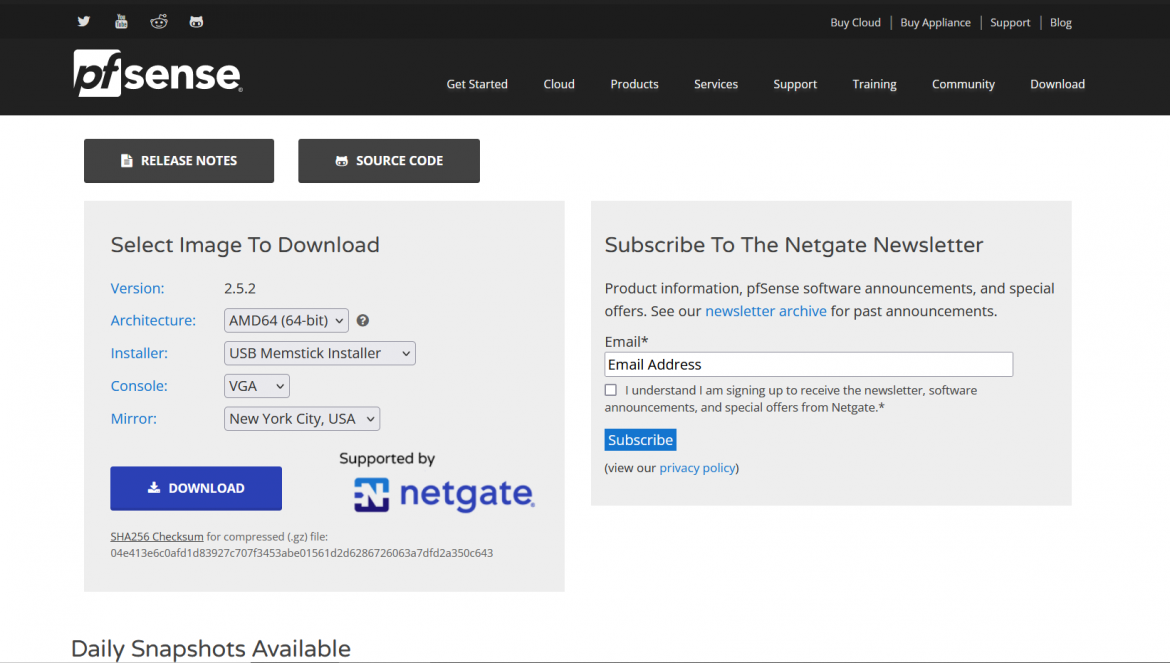This screenshot has height=663, width=1170.
Task: Click the blue Download button
Action: [x=196, y=488]
